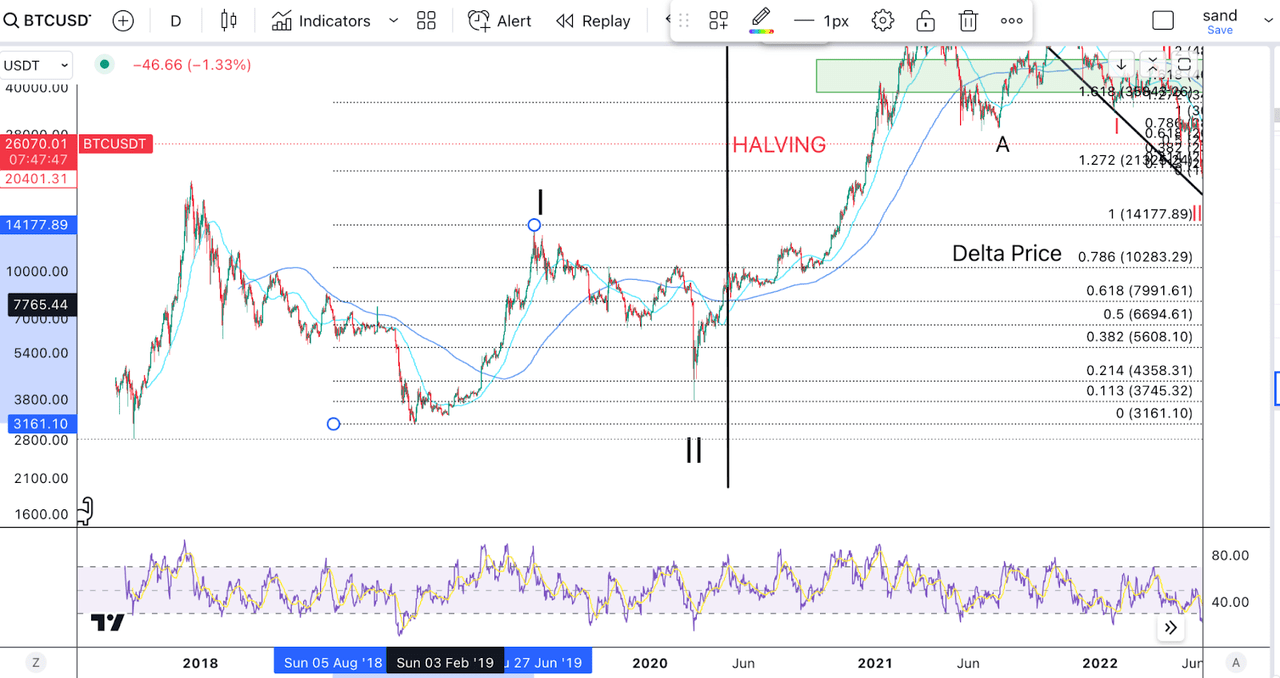This screenshot has width=1280, height=678.
Task: Add symbol with the plus circle icon
Action: click(123, 20)
